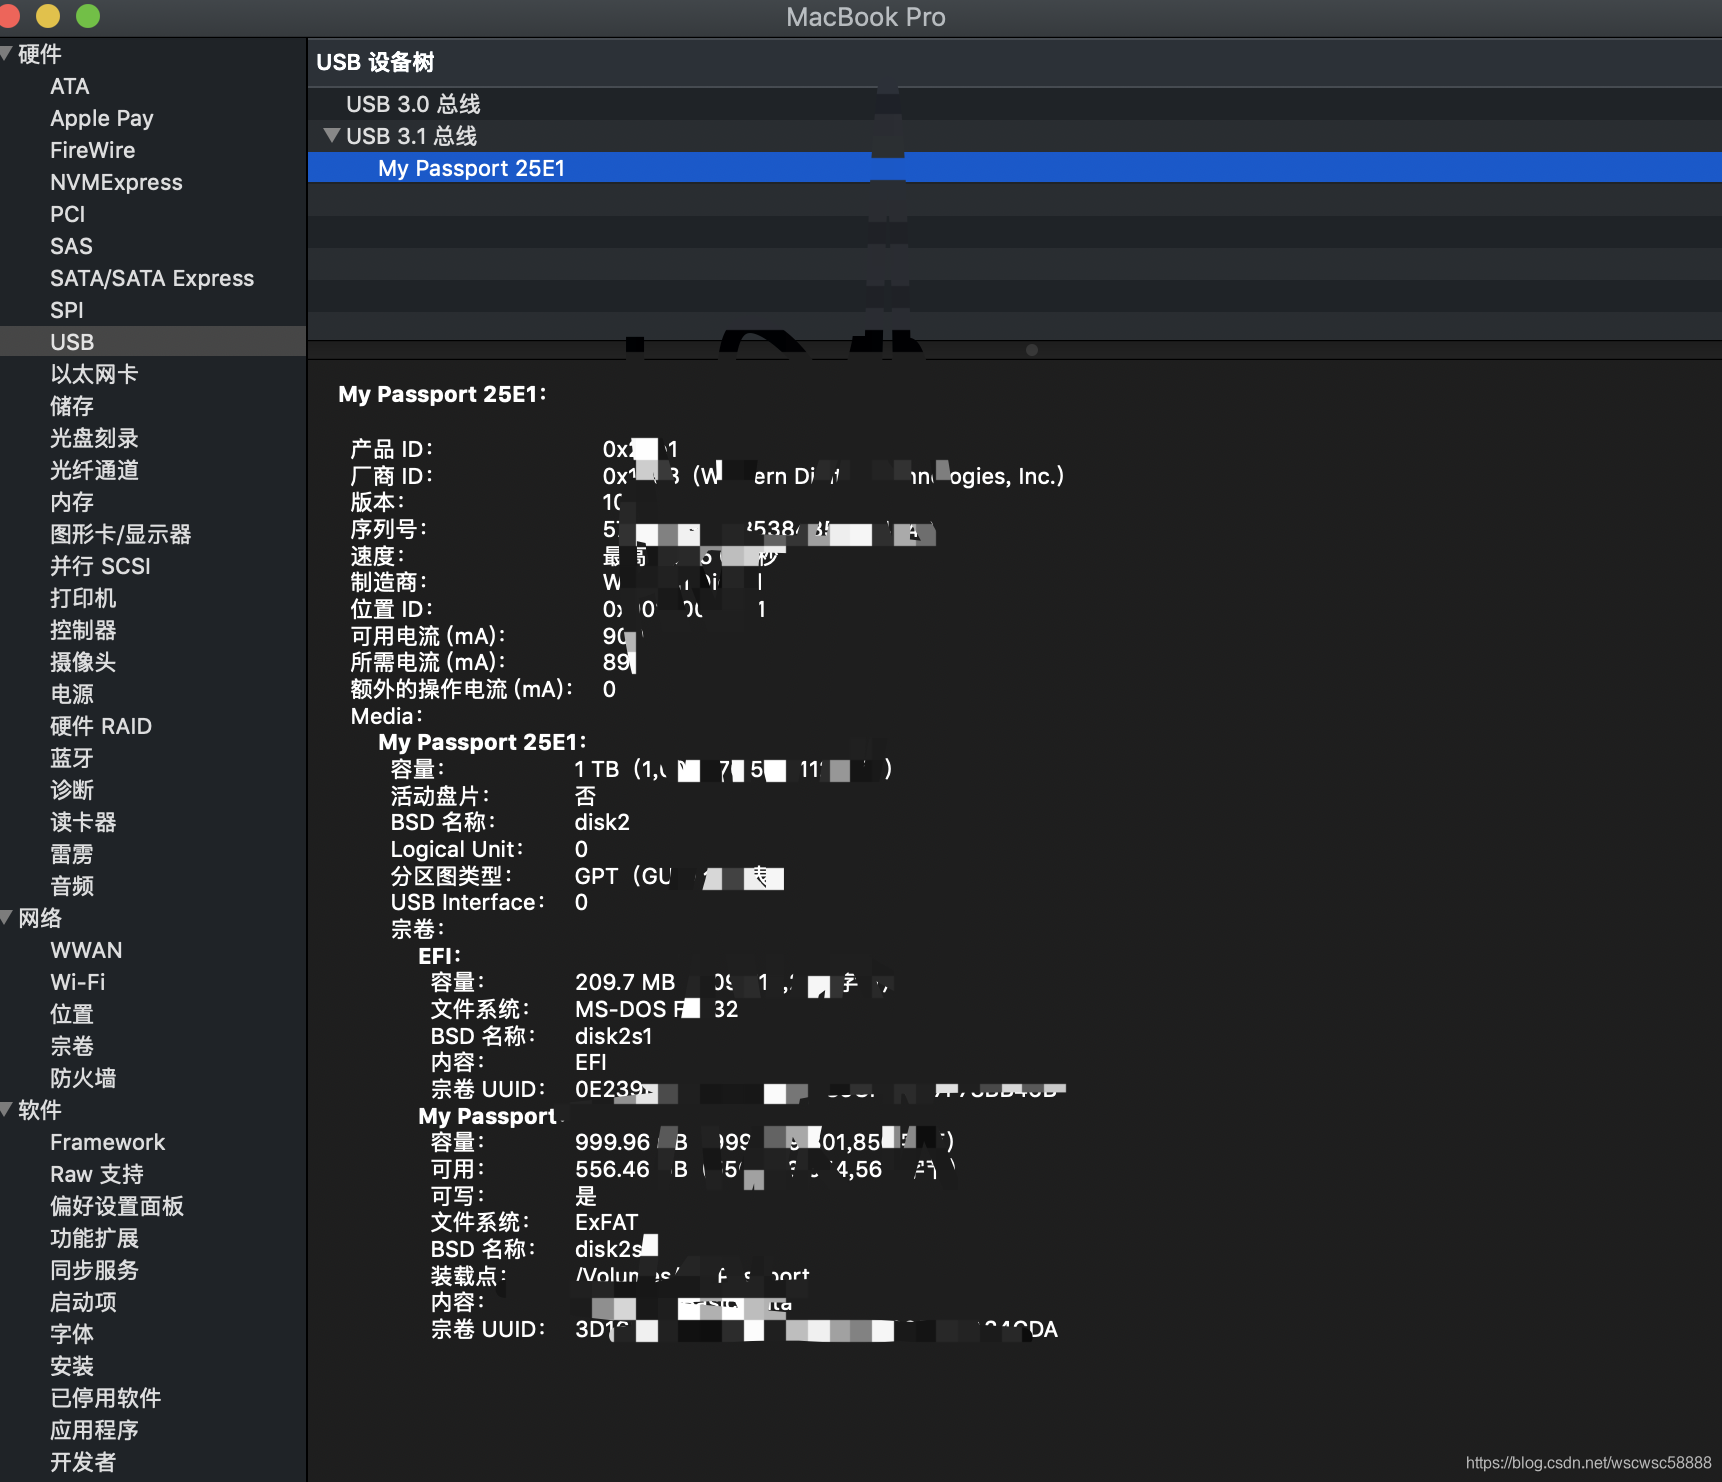Viewport: 1722px width, 1482px height.
Task: Click the green zoom window button
Action: click(x=88, y=16)
